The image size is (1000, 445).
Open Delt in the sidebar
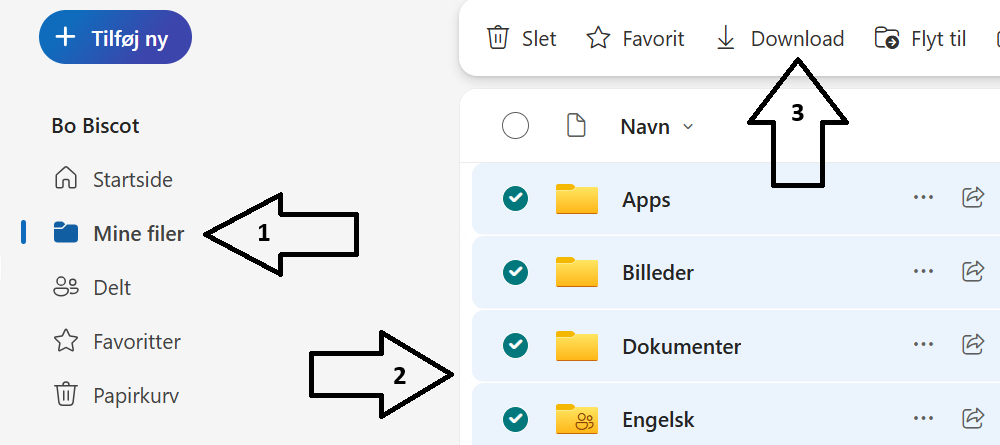pyautogui.click(x=92, y=288)
